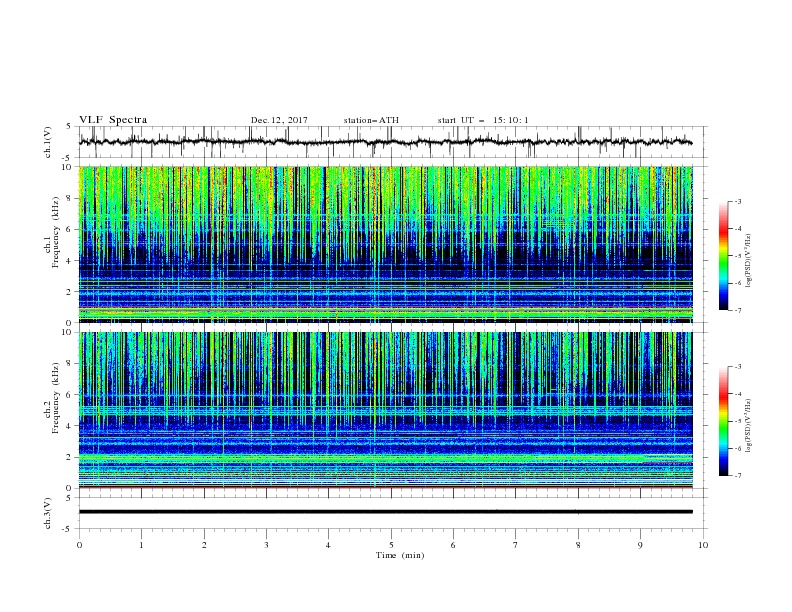
Task: Click the time axis tick label "3"
Action: (x=266, y=545)
